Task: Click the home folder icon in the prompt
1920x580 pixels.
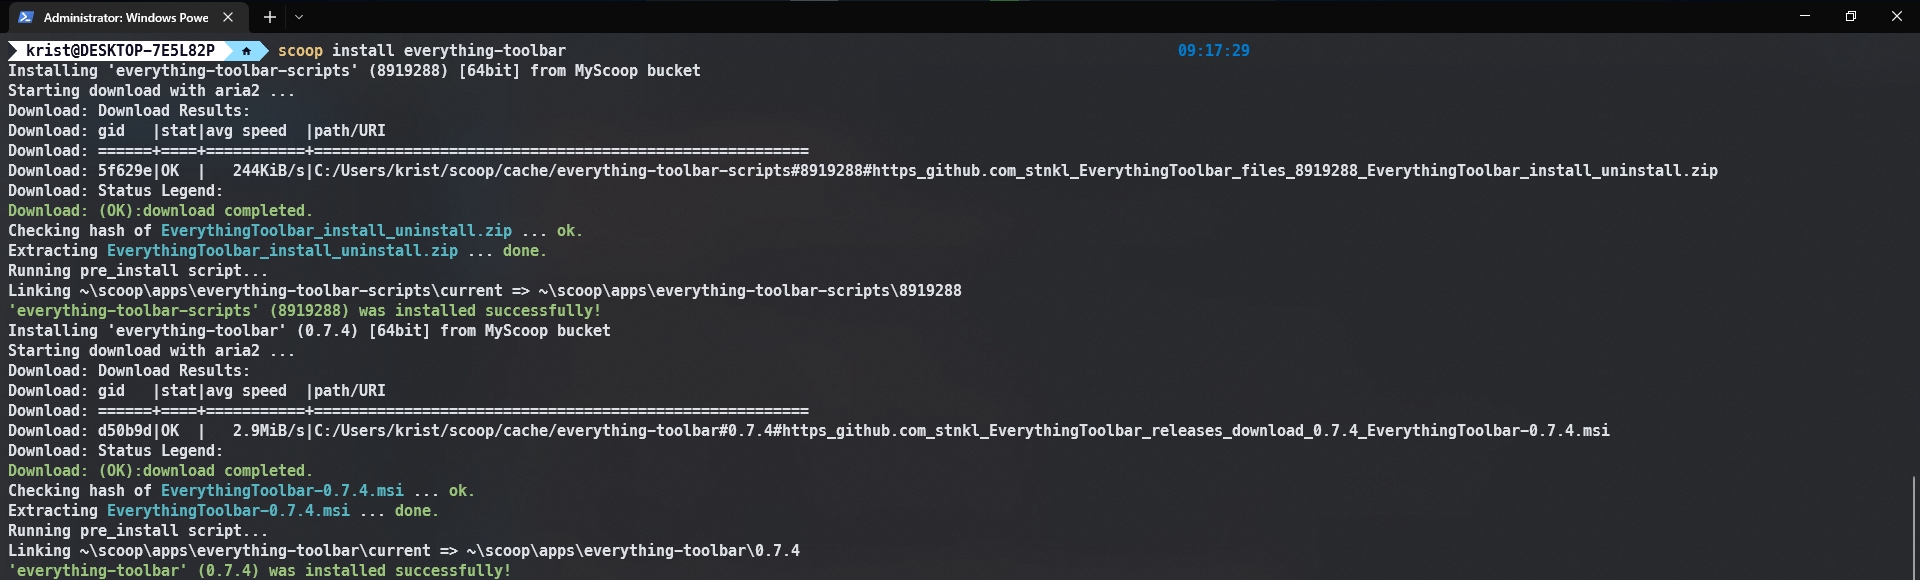Action: point(245,50)
